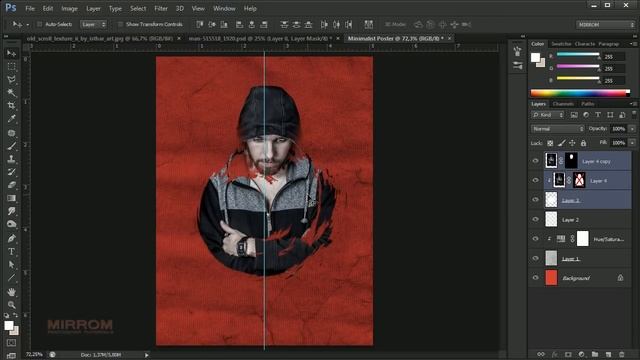The width and height of the screenshot is (640, 360).
Task: Select the Magic Wand tool
Action: 11,93
